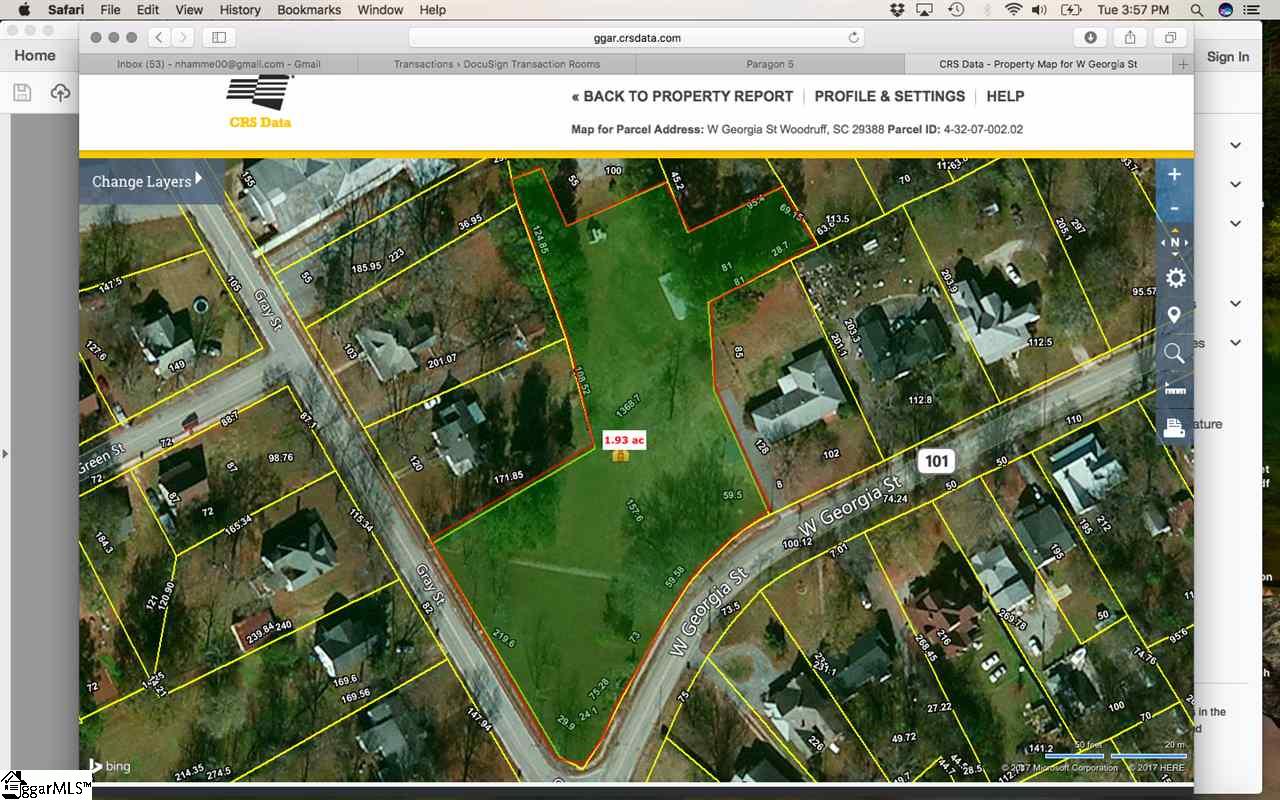Open AirPlay display menu icon

coord(925,10)
